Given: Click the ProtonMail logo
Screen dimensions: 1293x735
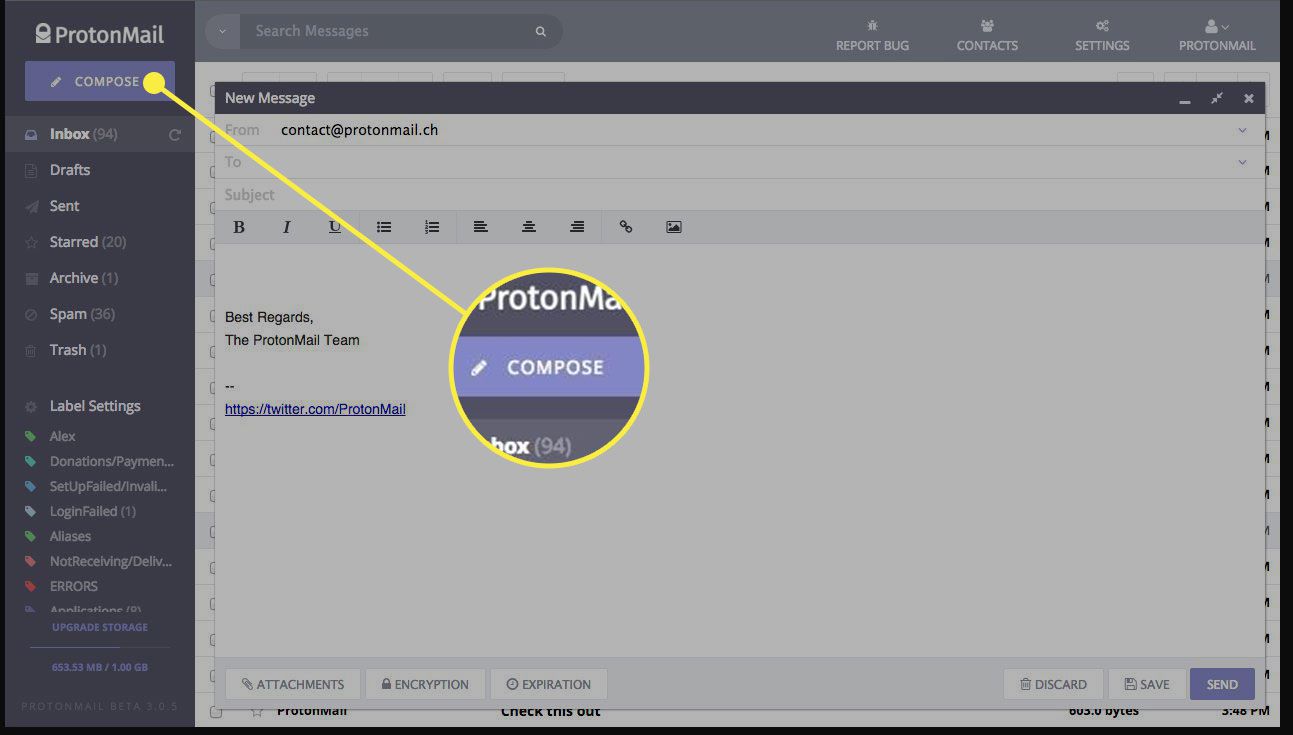Looking at the screenshot, I should point(100,34).
